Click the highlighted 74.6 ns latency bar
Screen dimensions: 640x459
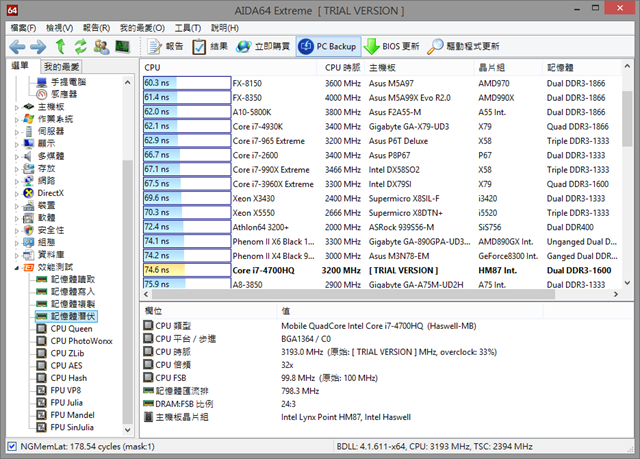coord(187,270)
